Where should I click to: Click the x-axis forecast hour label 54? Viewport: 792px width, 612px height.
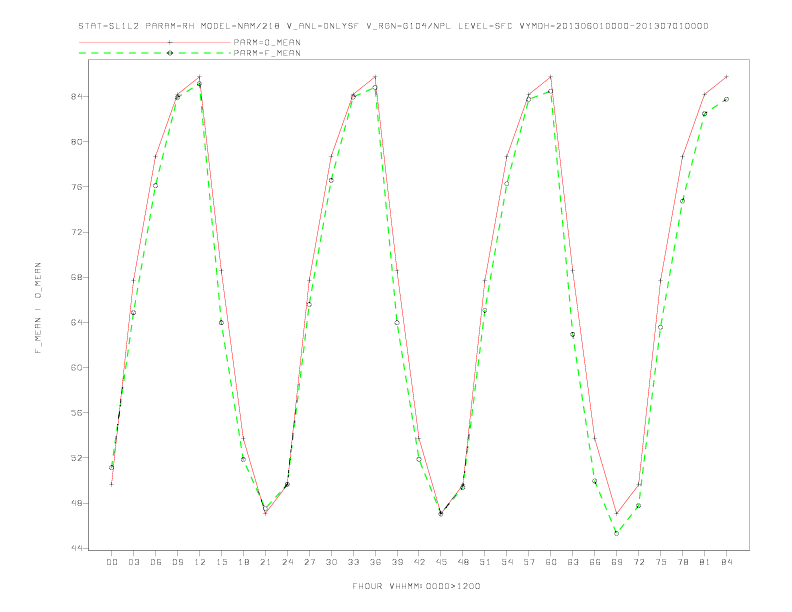tap(507, 562)
